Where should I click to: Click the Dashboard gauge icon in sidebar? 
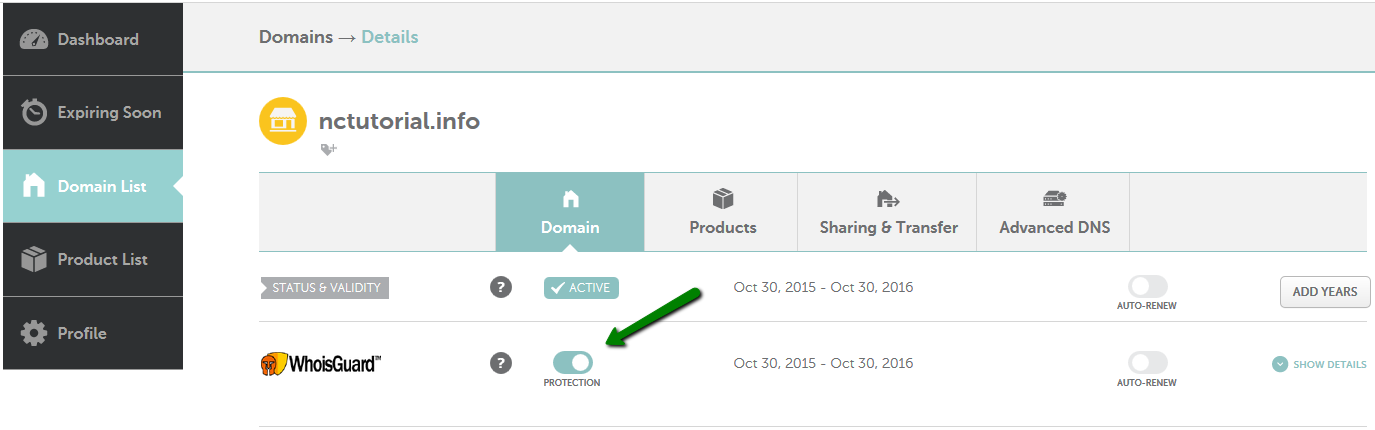34,40
